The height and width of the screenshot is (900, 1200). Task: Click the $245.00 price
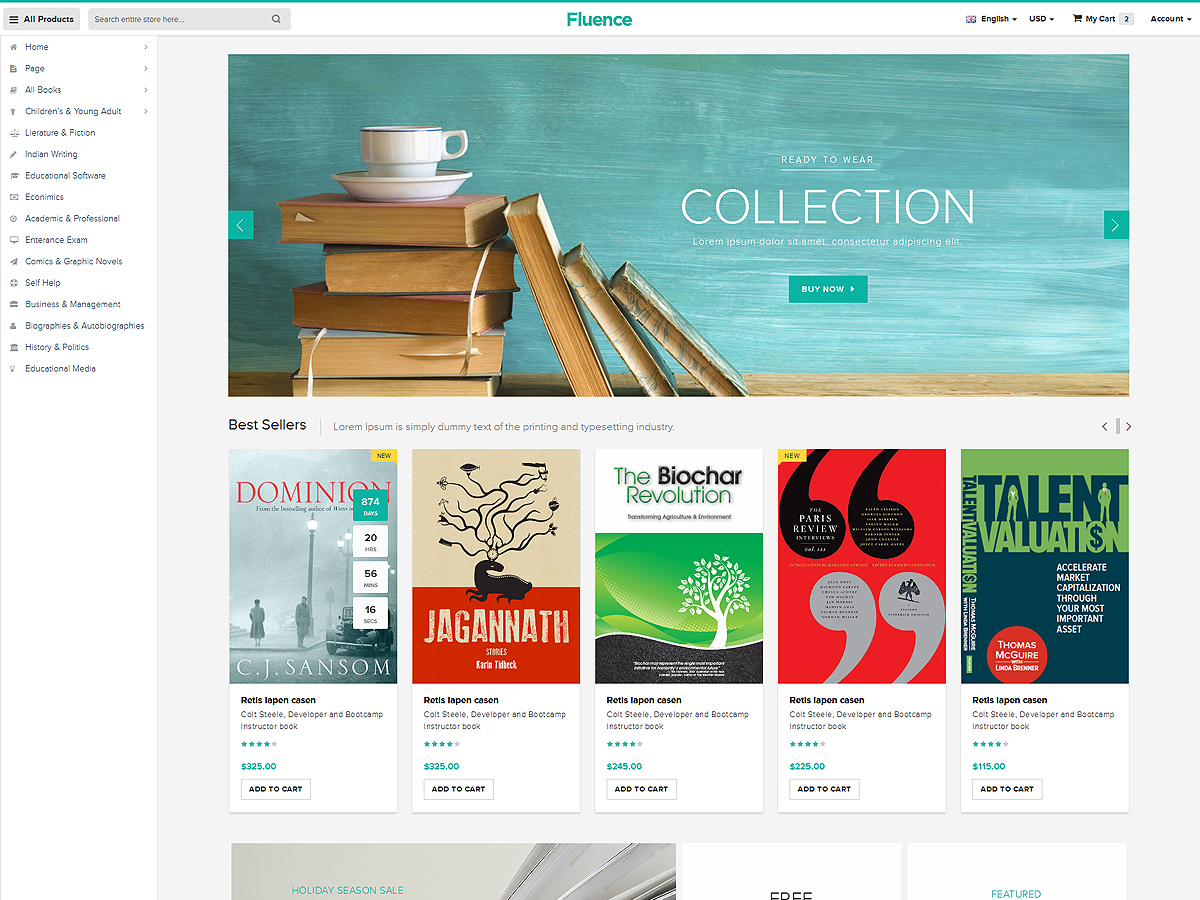(x=624, y=766)
